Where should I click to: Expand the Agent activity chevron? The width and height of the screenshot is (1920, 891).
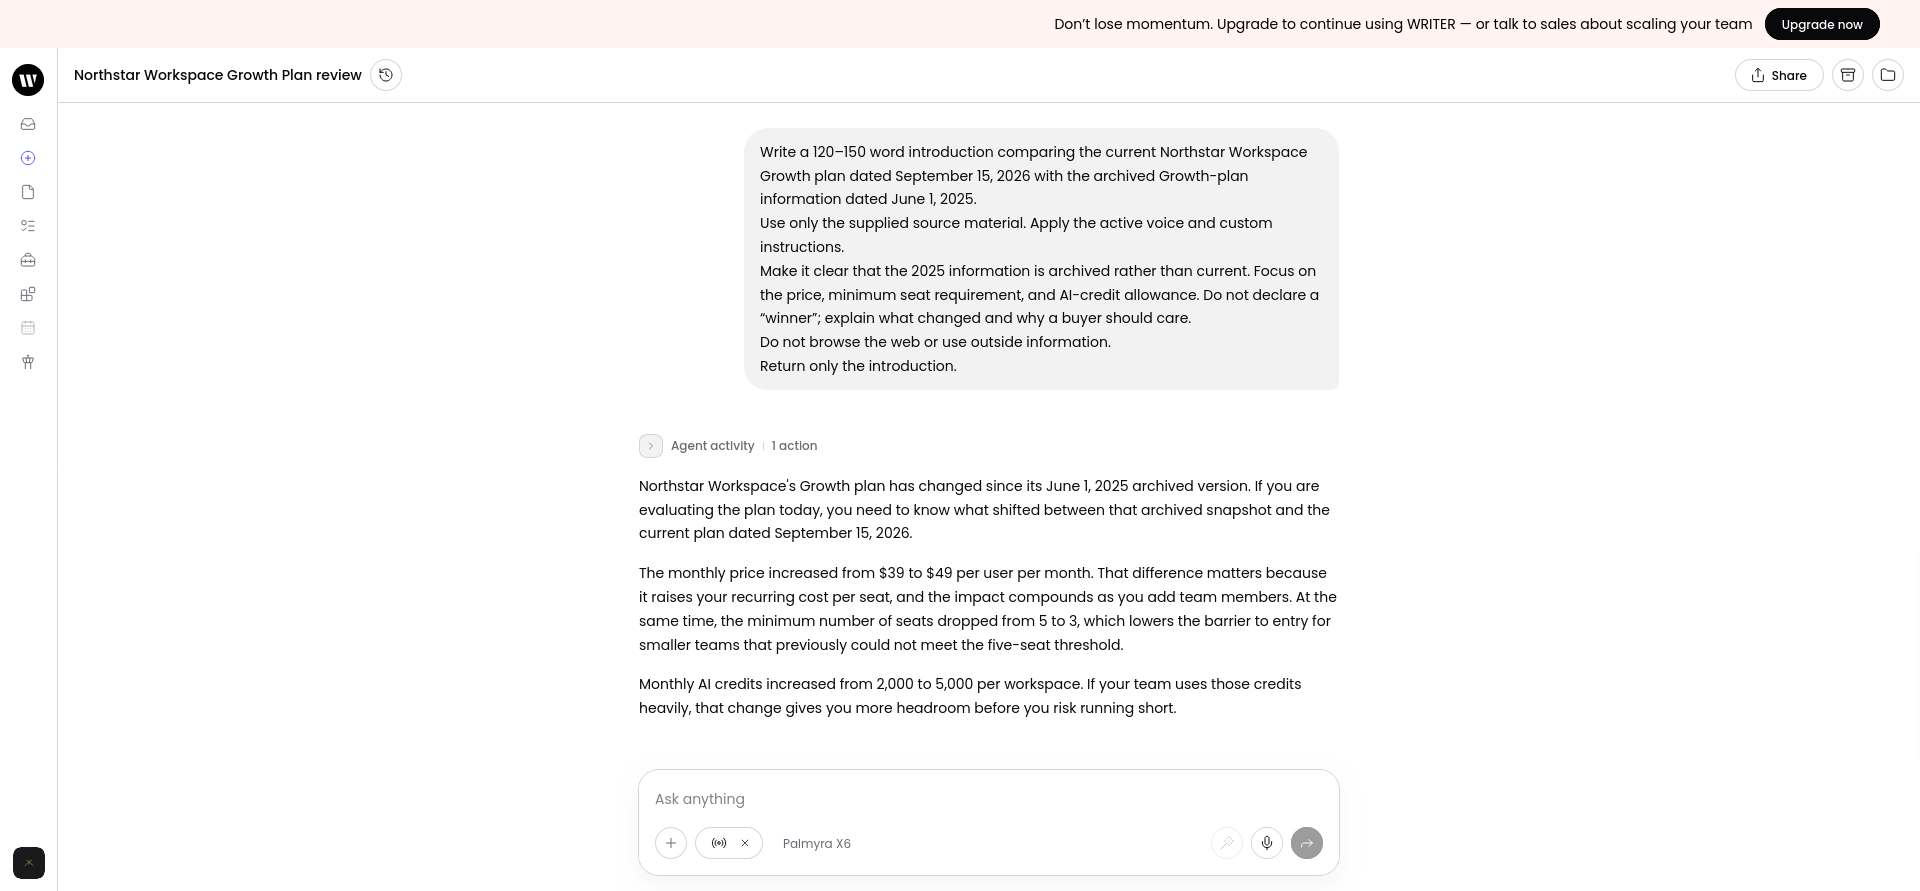click(651, 446)
